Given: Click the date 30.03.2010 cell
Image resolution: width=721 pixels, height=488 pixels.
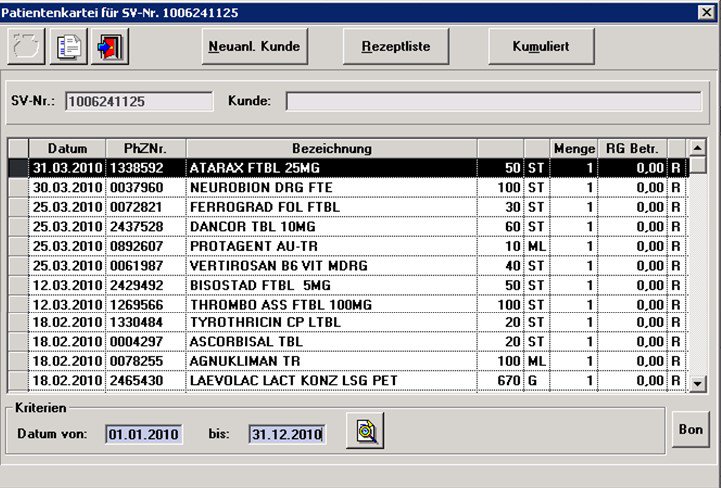Looking at the screenshot, I should tap(67, 188).
